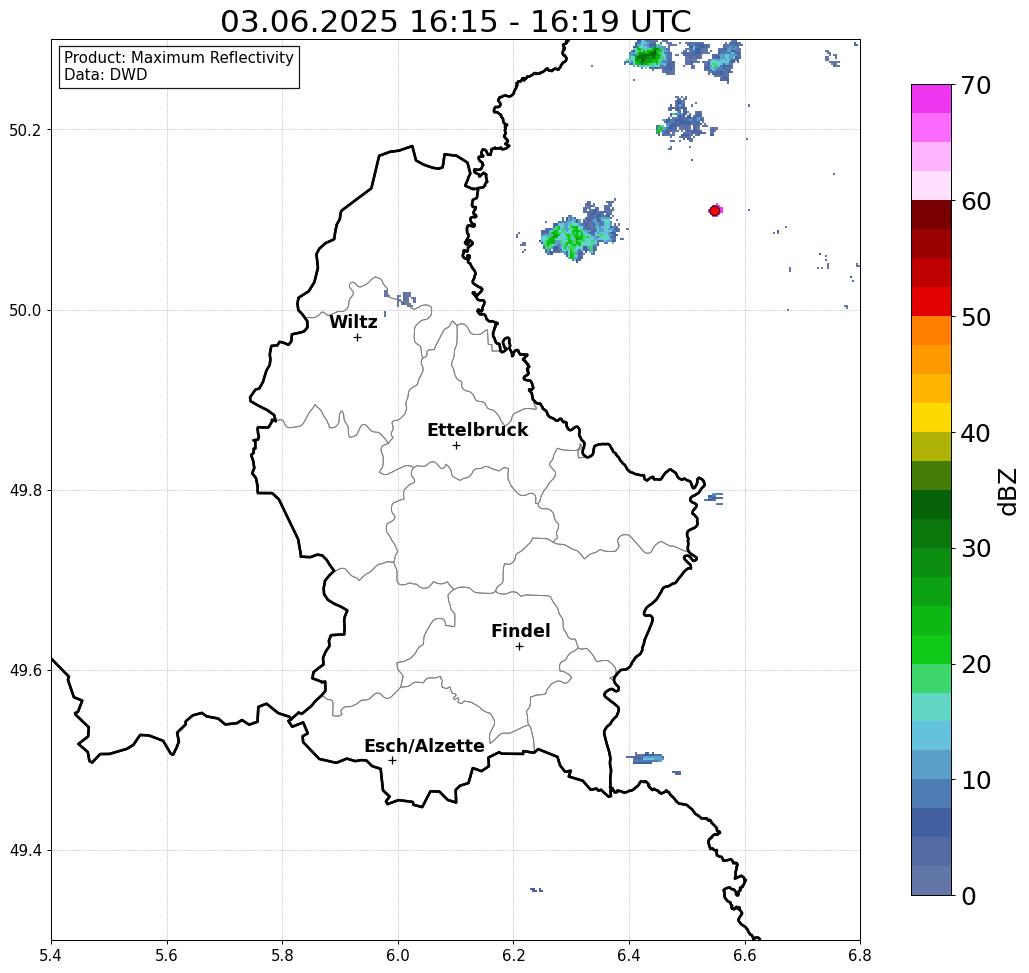This screenshot has height=973, width=1029.
Task: Click the "dBZ" colorbar label
Action: (1007, 491)
